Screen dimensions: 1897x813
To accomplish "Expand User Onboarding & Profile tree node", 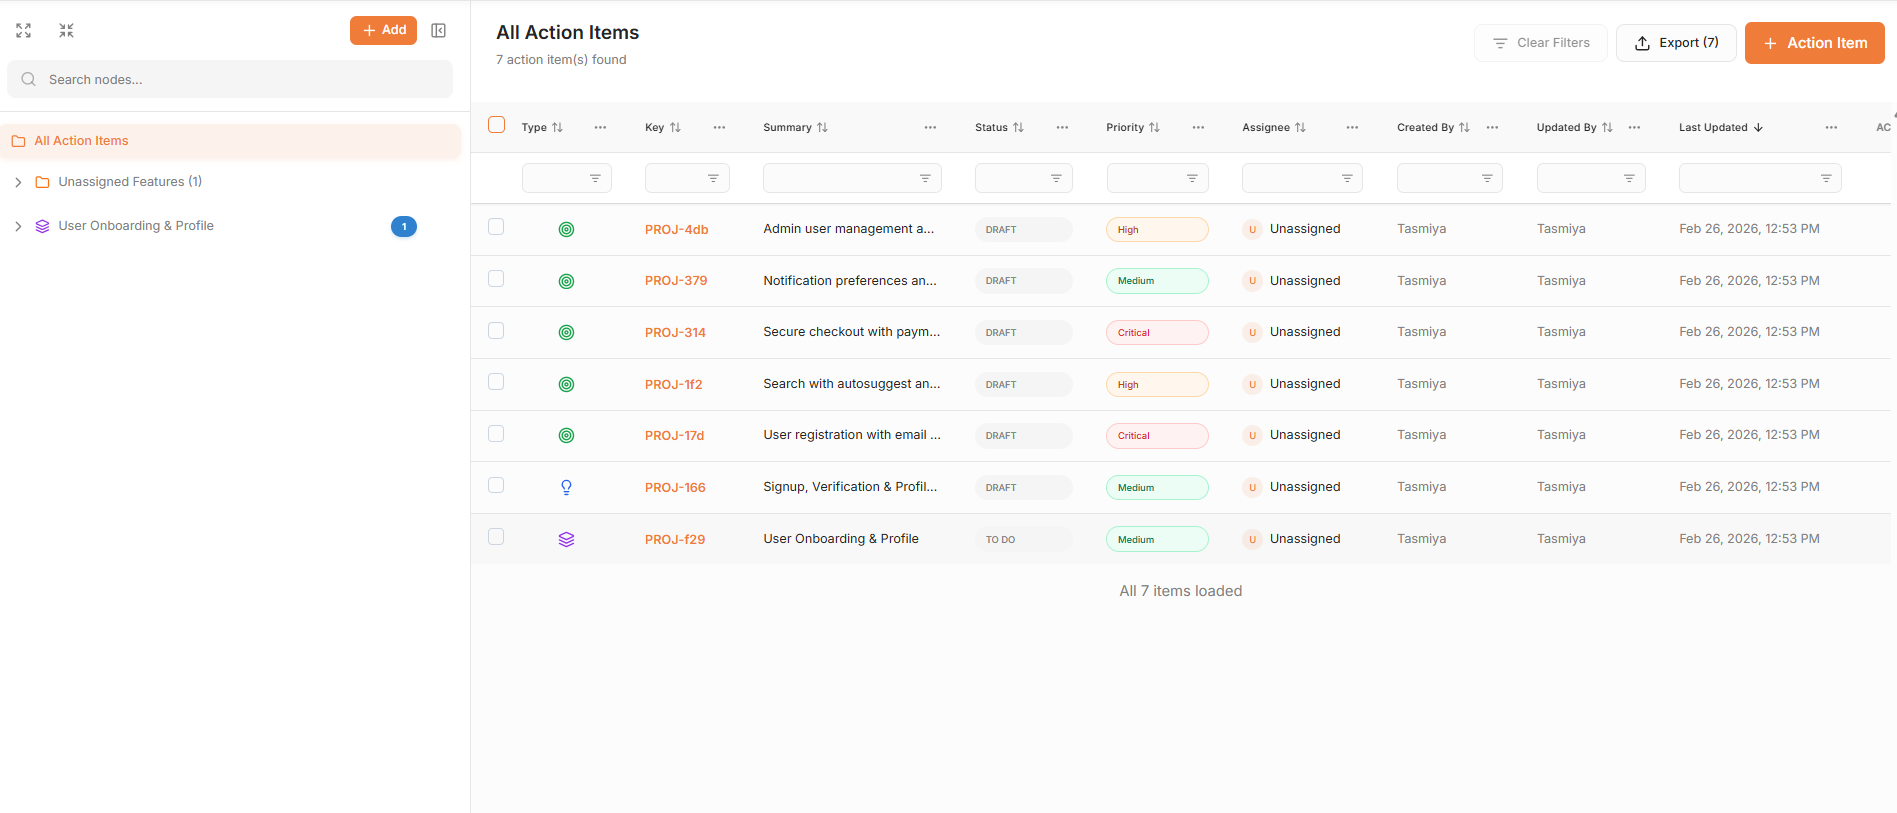I will [x=18, y=226].
